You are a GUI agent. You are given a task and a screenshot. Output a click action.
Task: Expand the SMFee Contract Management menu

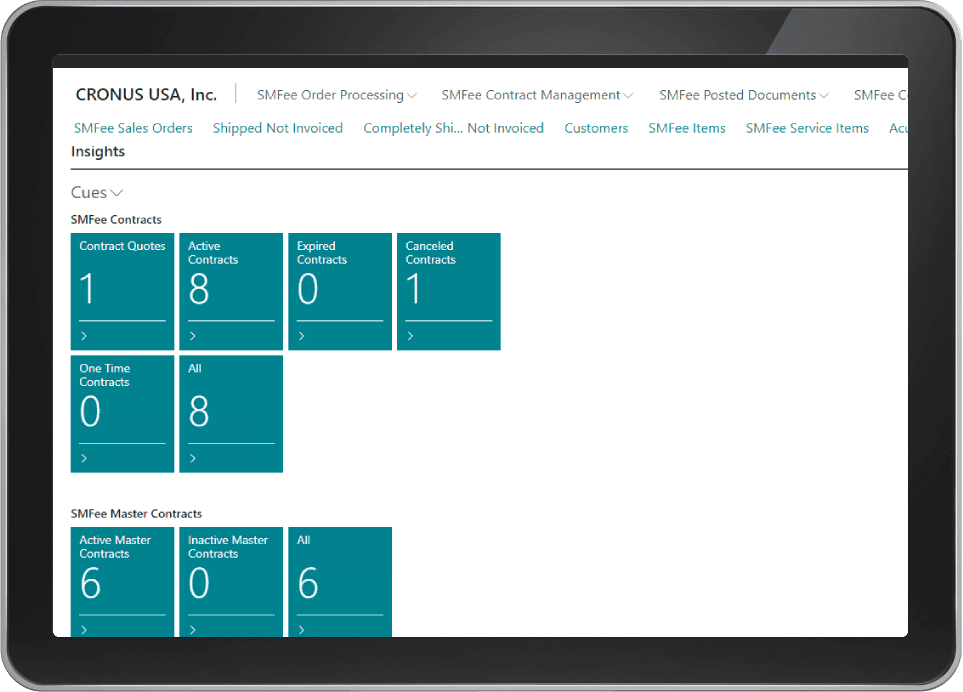click(x=537, y=95)
